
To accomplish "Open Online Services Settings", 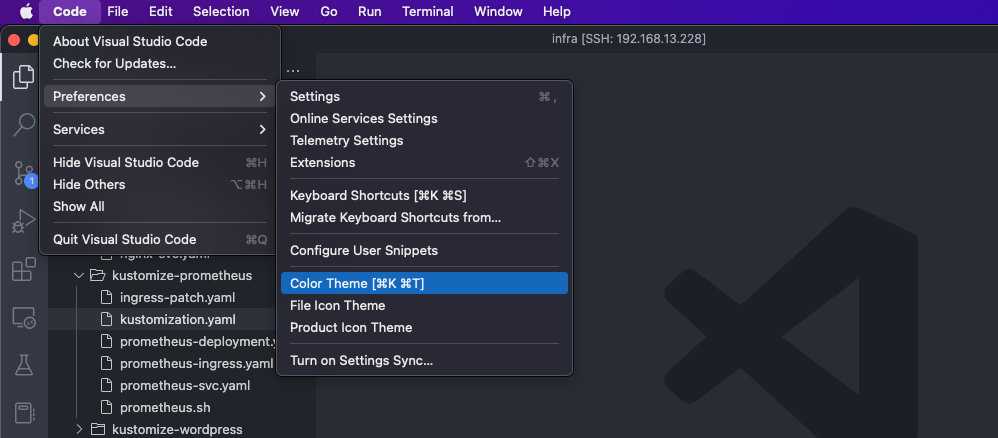I will click(424, 118).
